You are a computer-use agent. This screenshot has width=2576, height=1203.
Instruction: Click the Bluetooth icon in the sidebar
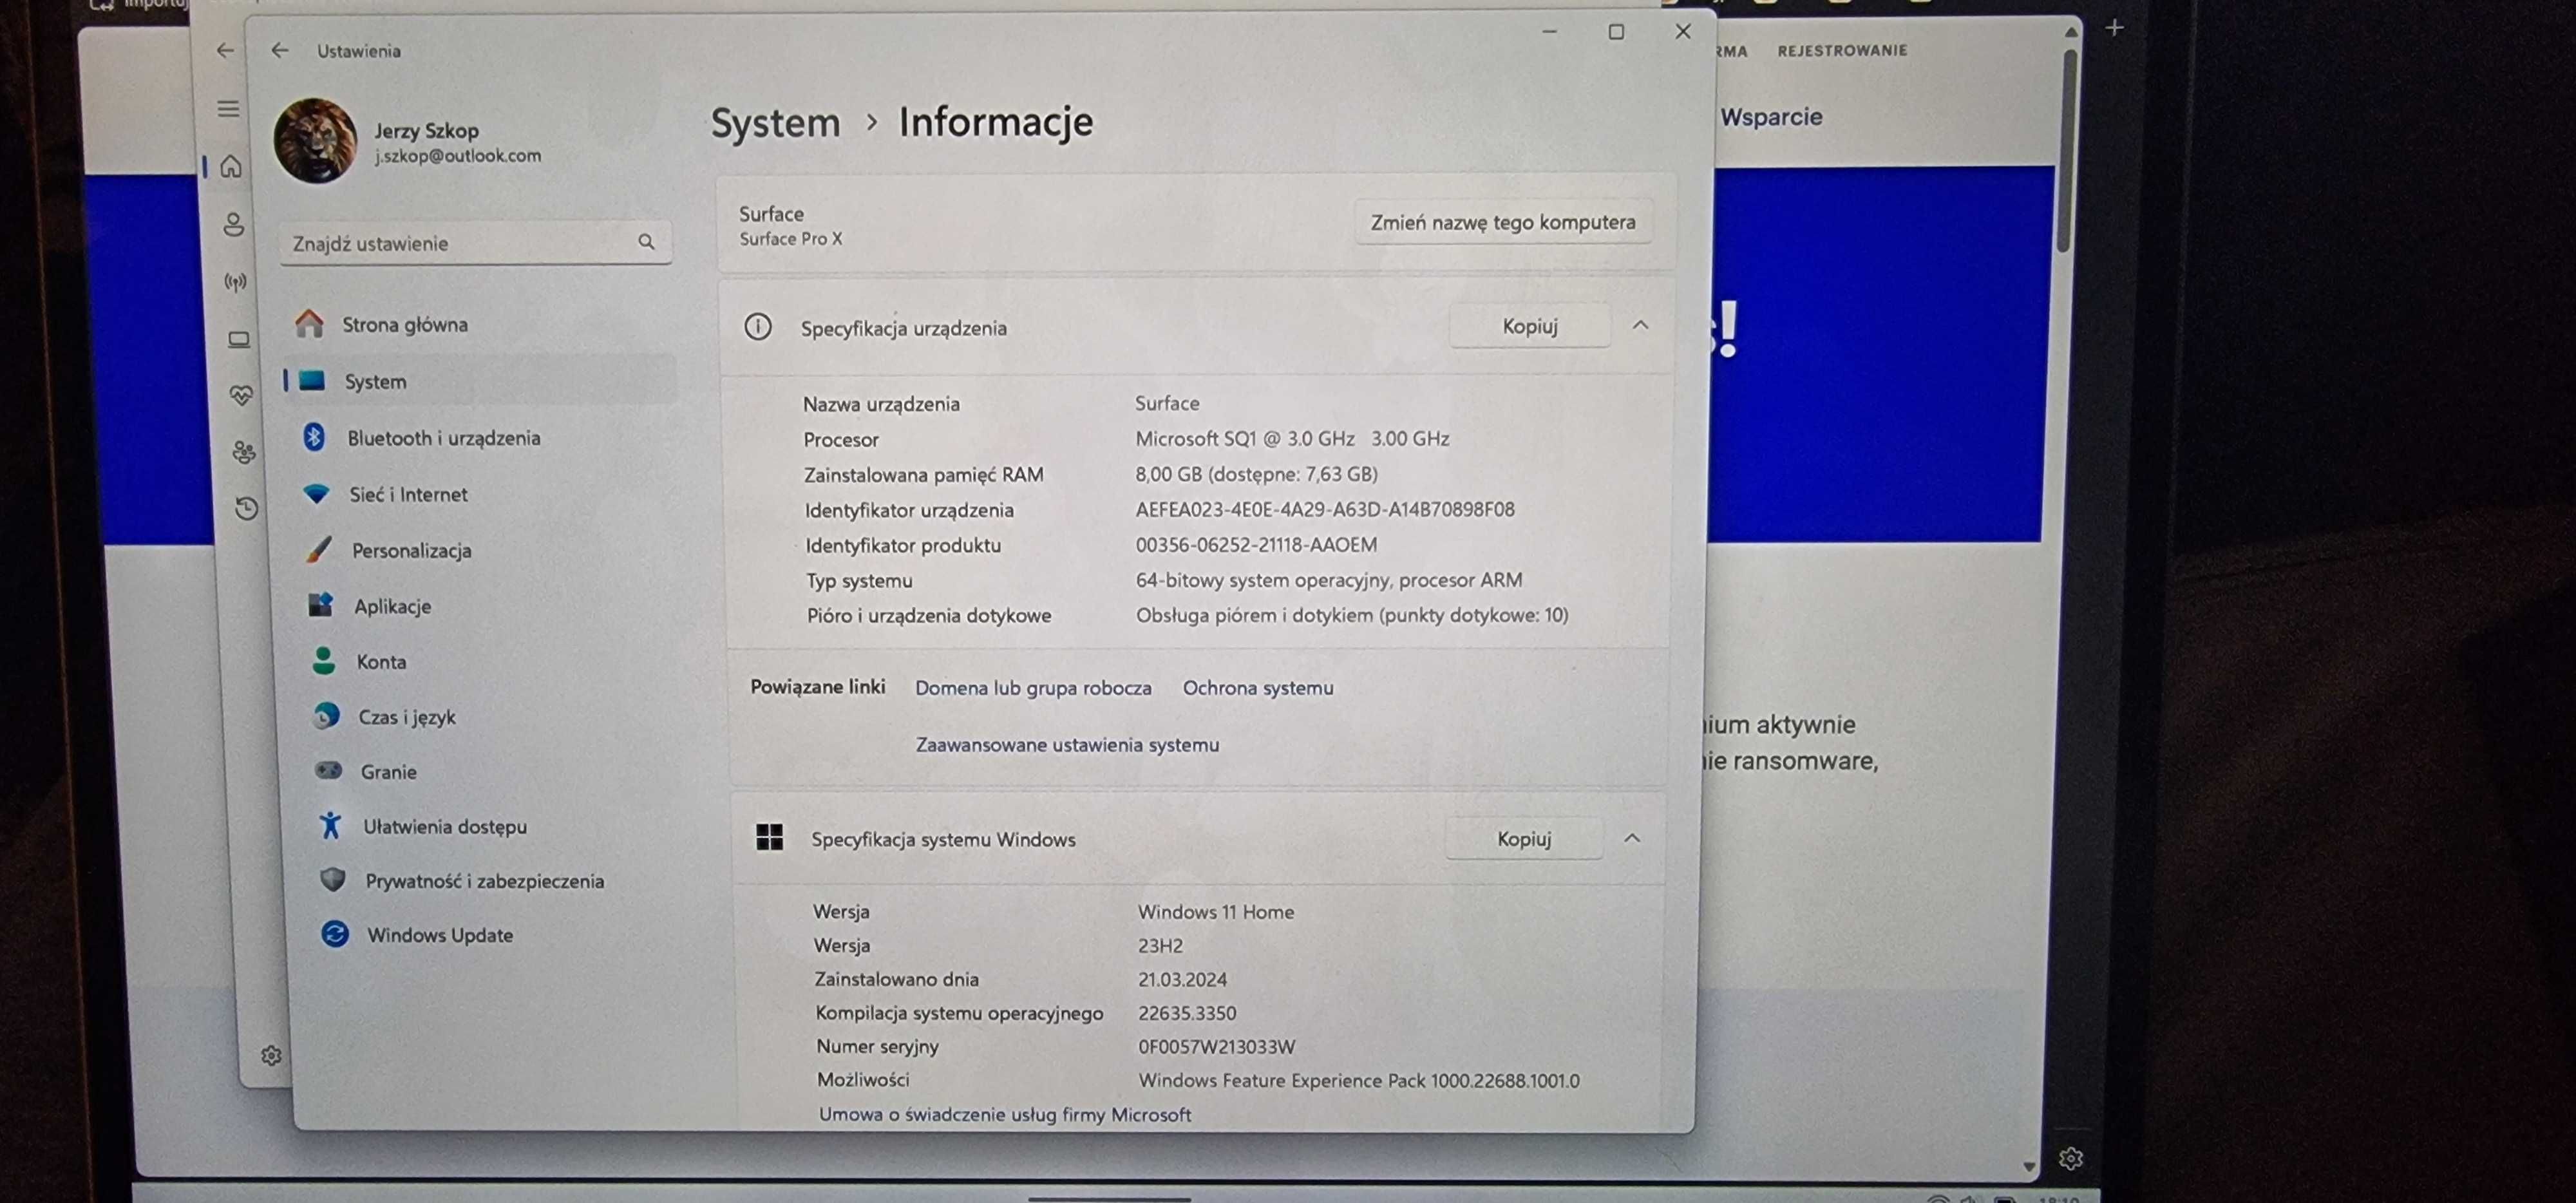314,437
